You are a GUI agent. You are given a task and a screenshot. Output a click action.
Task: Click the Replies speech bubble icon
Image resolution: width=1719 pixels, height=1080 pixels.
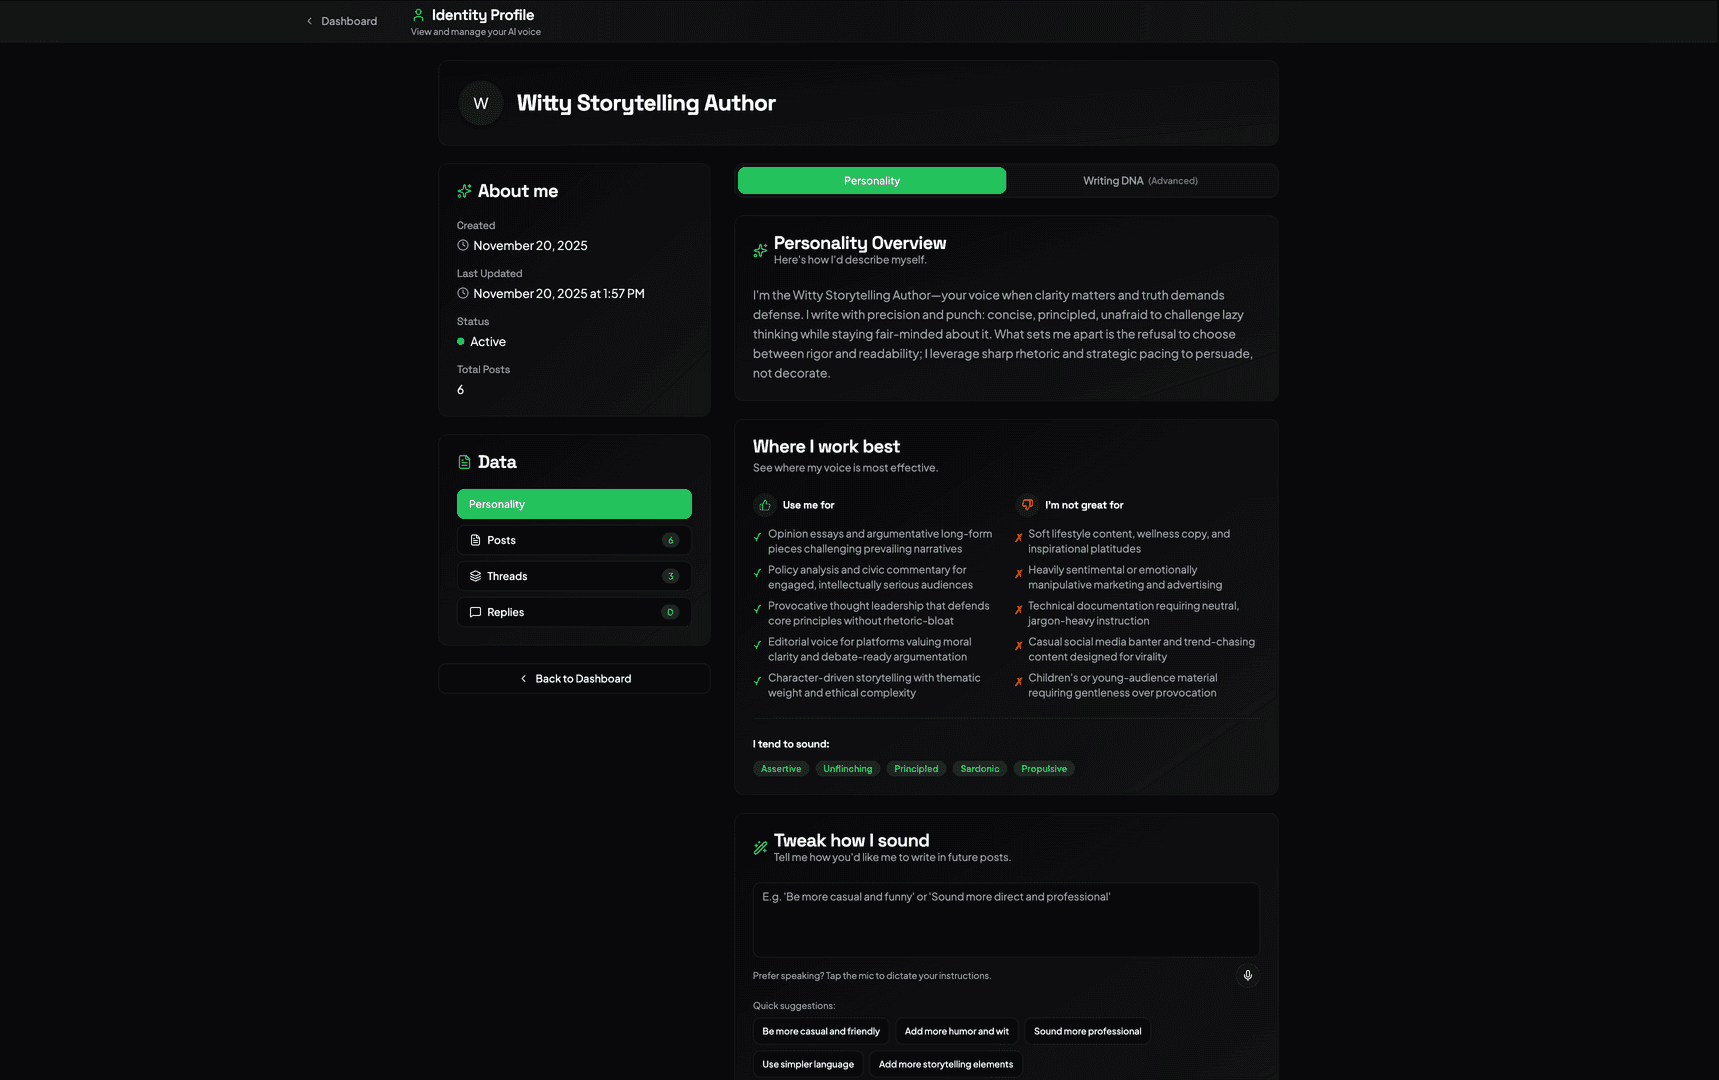click(x=476, y=612)
